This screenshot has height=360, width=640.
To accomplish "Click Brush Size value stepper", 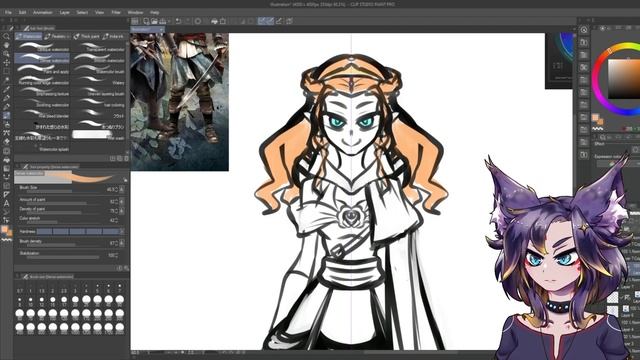I will [x=116, y=189].
